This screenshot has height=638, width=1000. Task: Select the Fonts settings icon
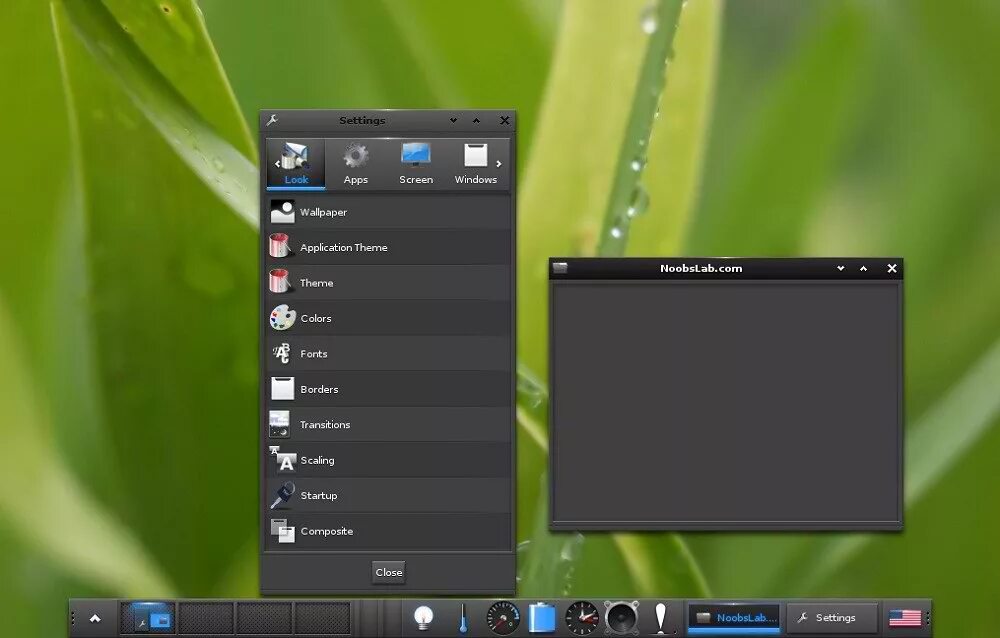(281, 353)
